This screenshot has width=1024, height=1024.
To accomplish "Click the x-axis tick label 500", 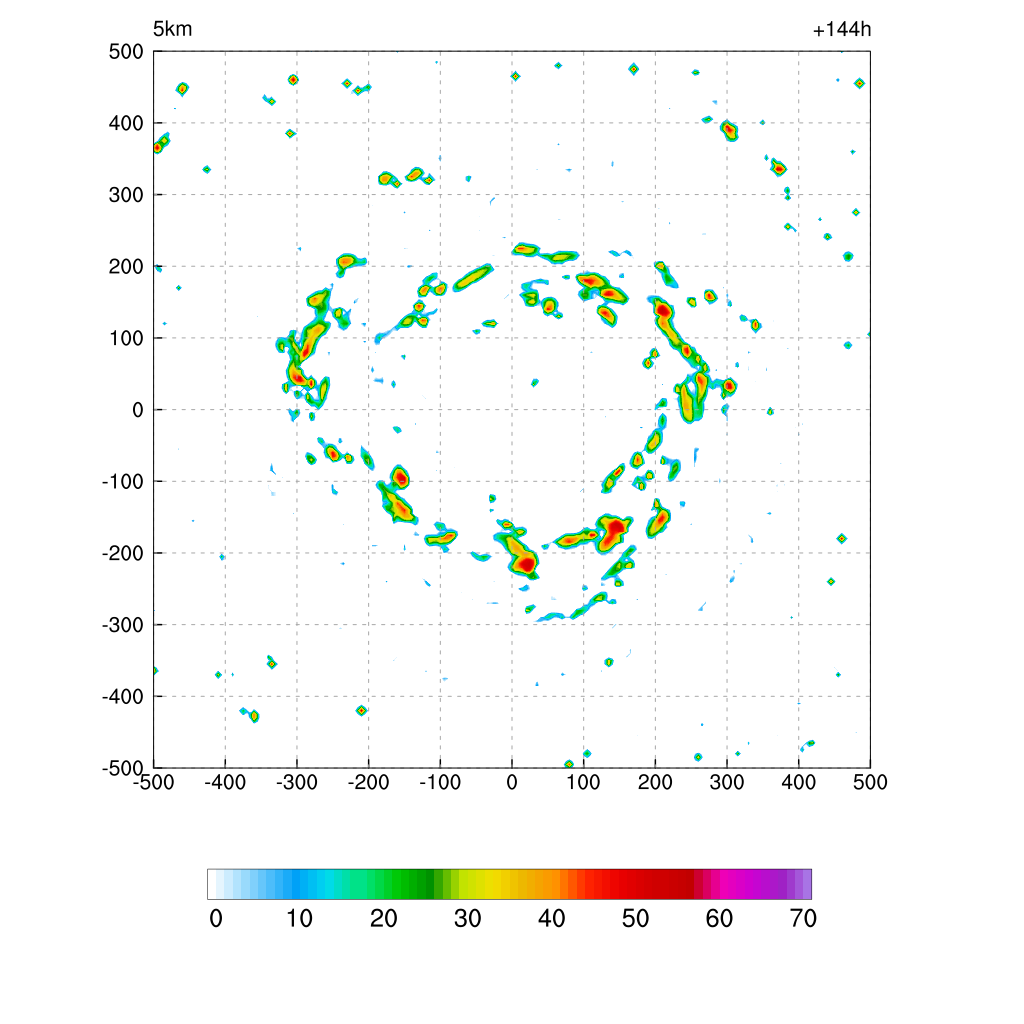I will pos(870,782).
